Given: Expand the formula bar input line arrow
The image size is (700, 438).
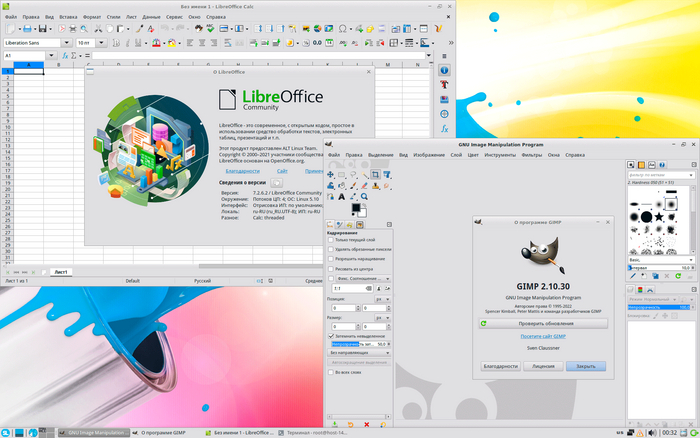Looking at the screenshot, I should pos(429,55).
